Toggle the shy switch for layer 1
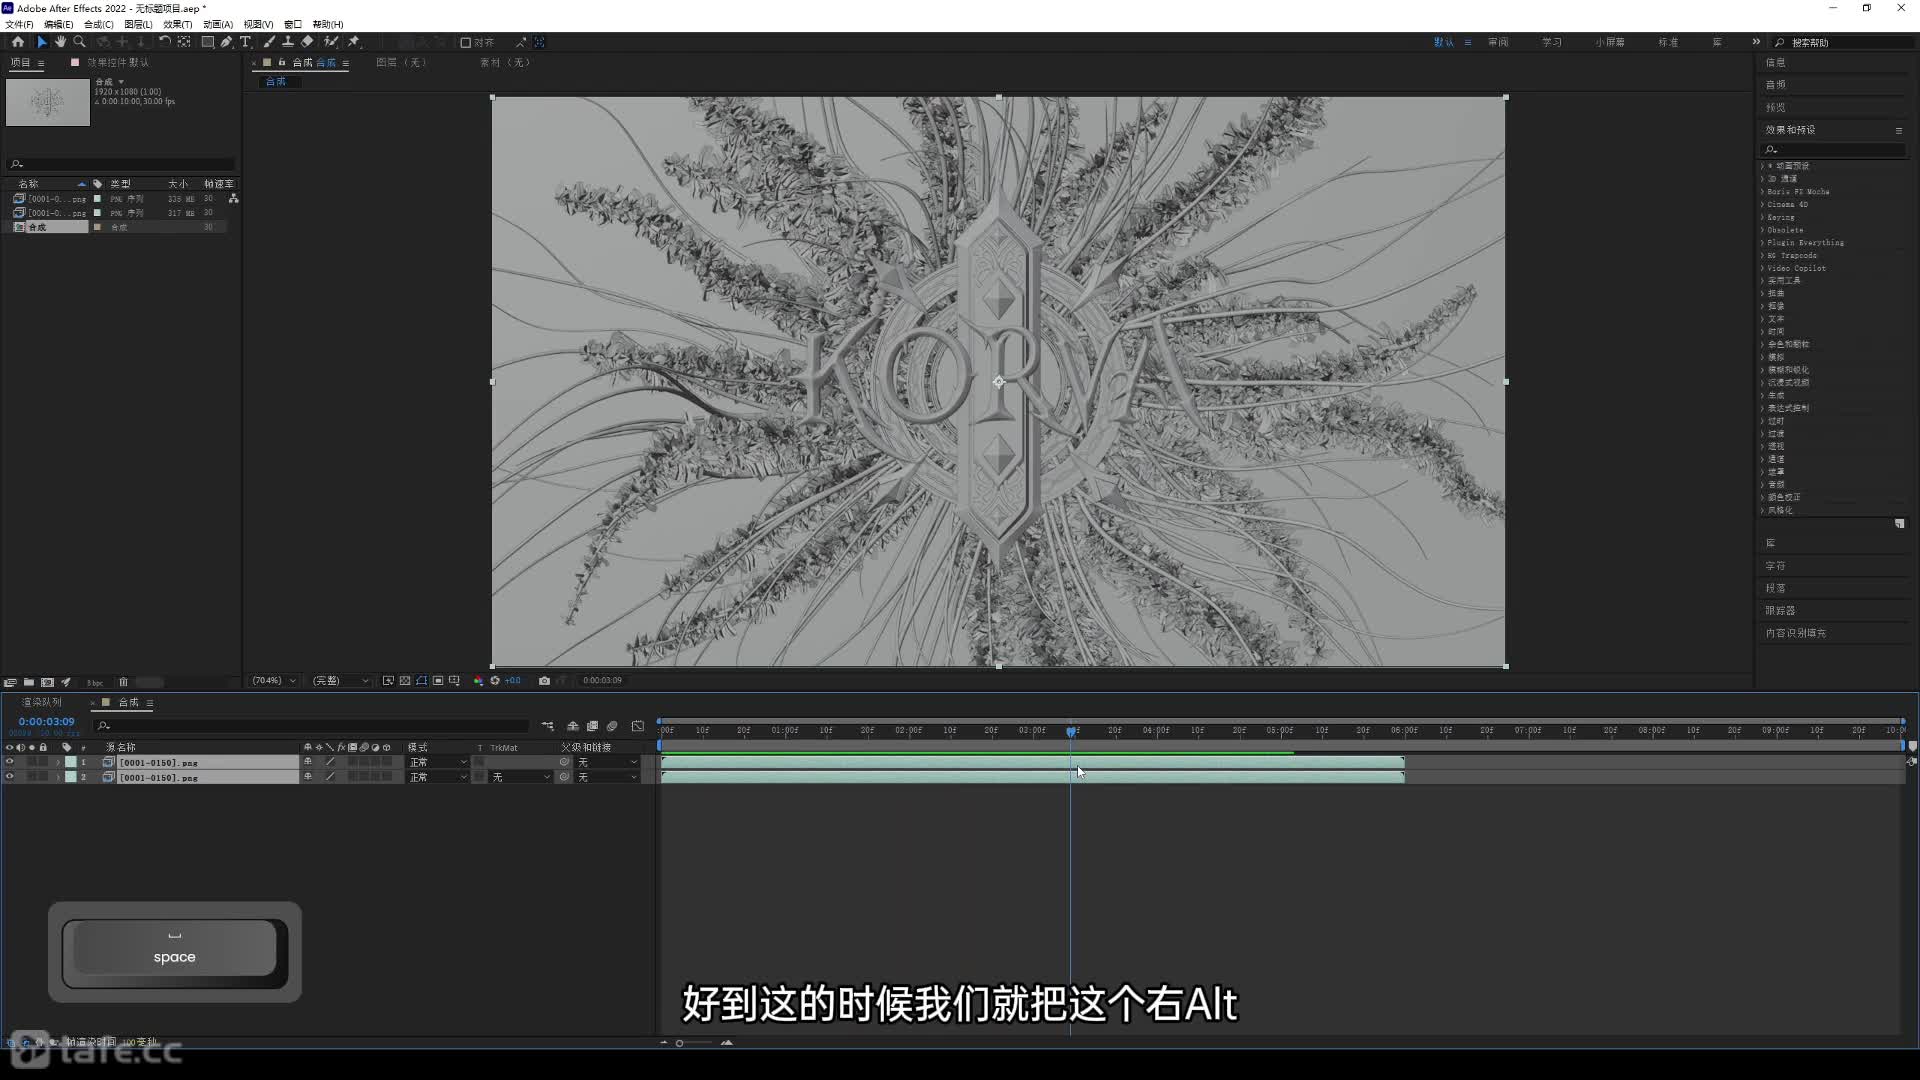The width and height of the screenshot is (1920, 1080). click(308, 762)
